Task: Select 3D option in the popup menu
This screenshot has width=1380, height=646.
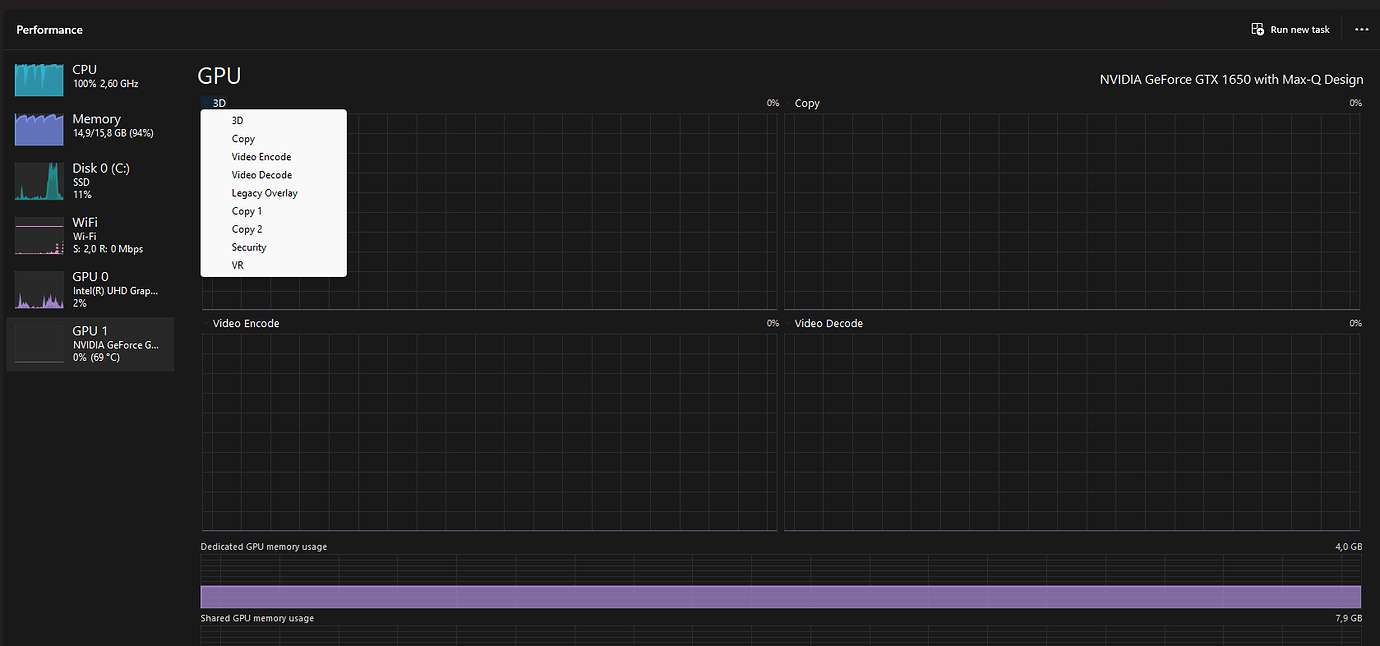Action: coord(238,121)
